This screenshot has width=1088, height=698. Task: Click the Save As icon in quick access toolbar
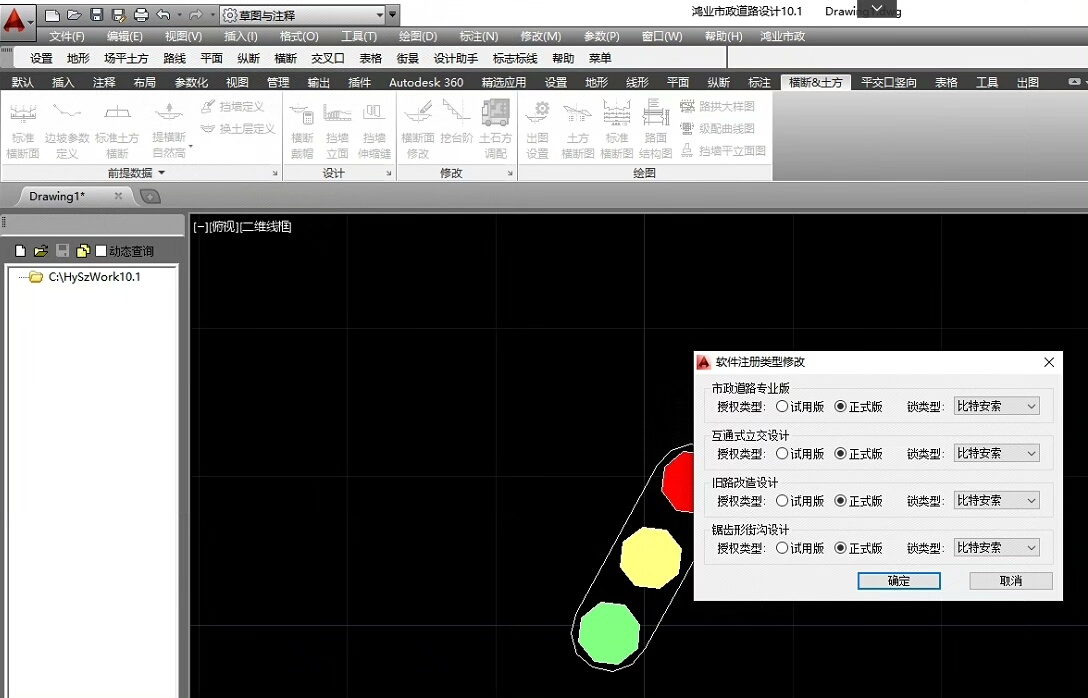118,15
